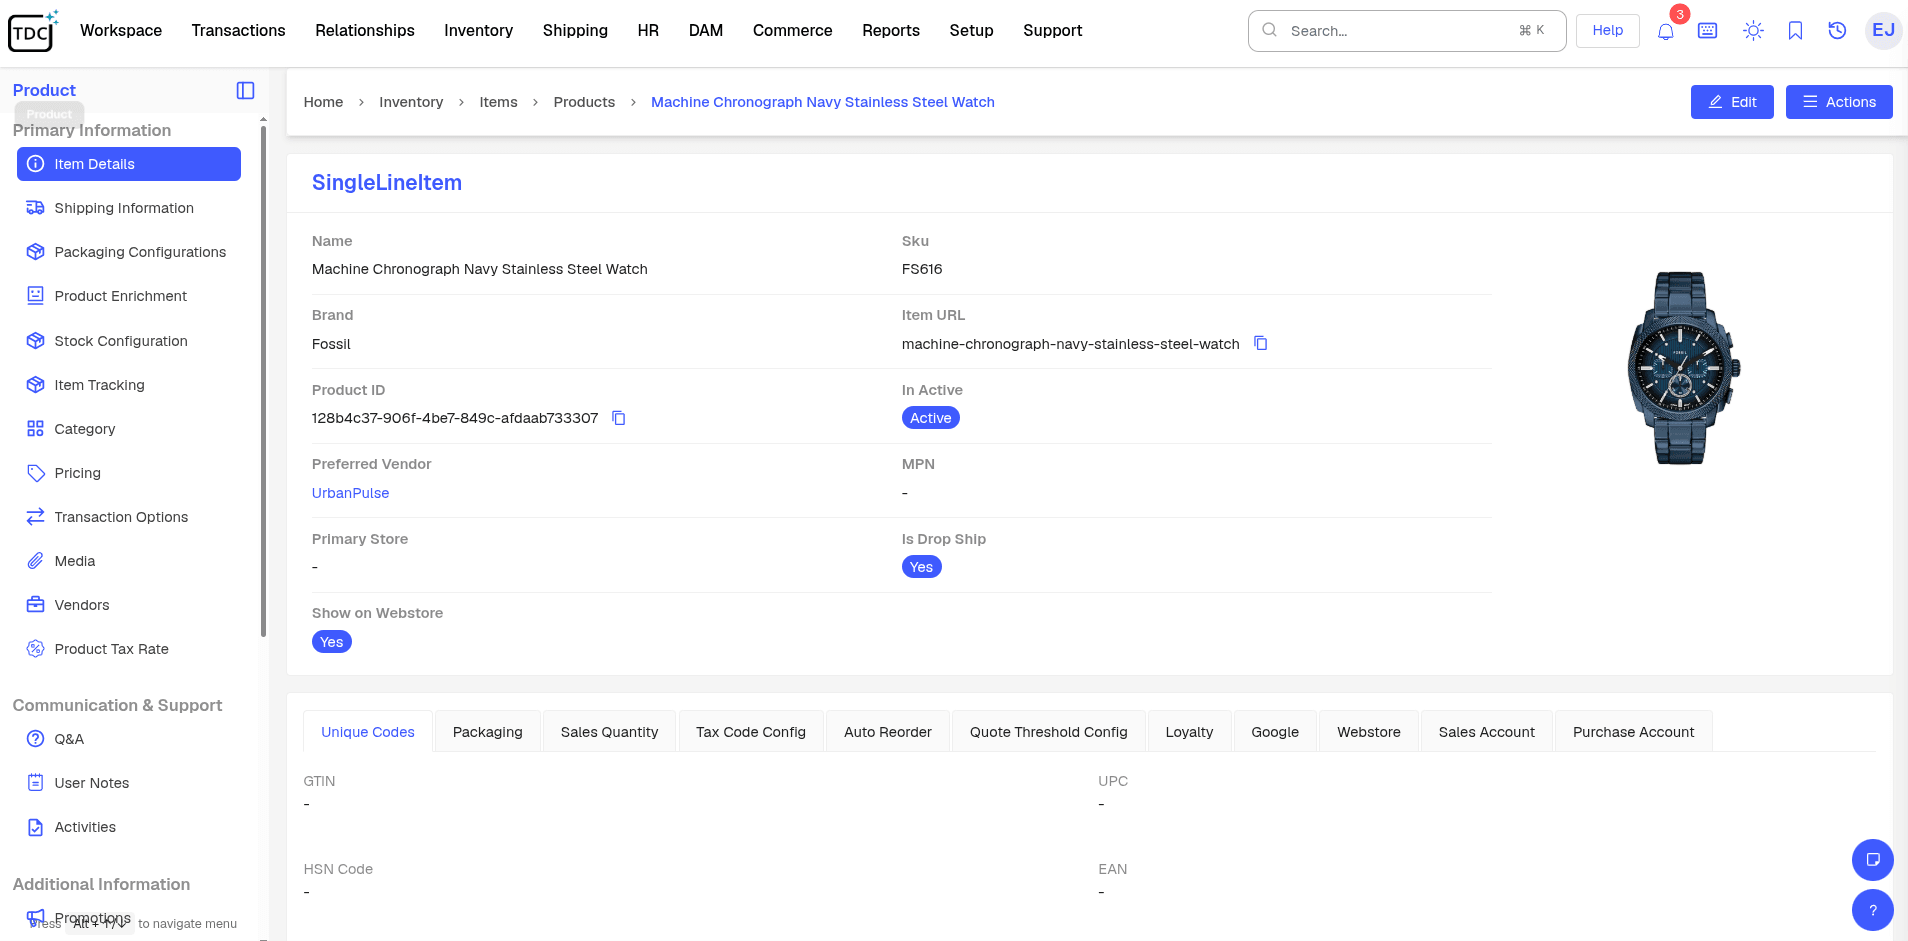Toggle the light/dark theme sun icon
1908x941 pixels.
[x=1753, y=31]
